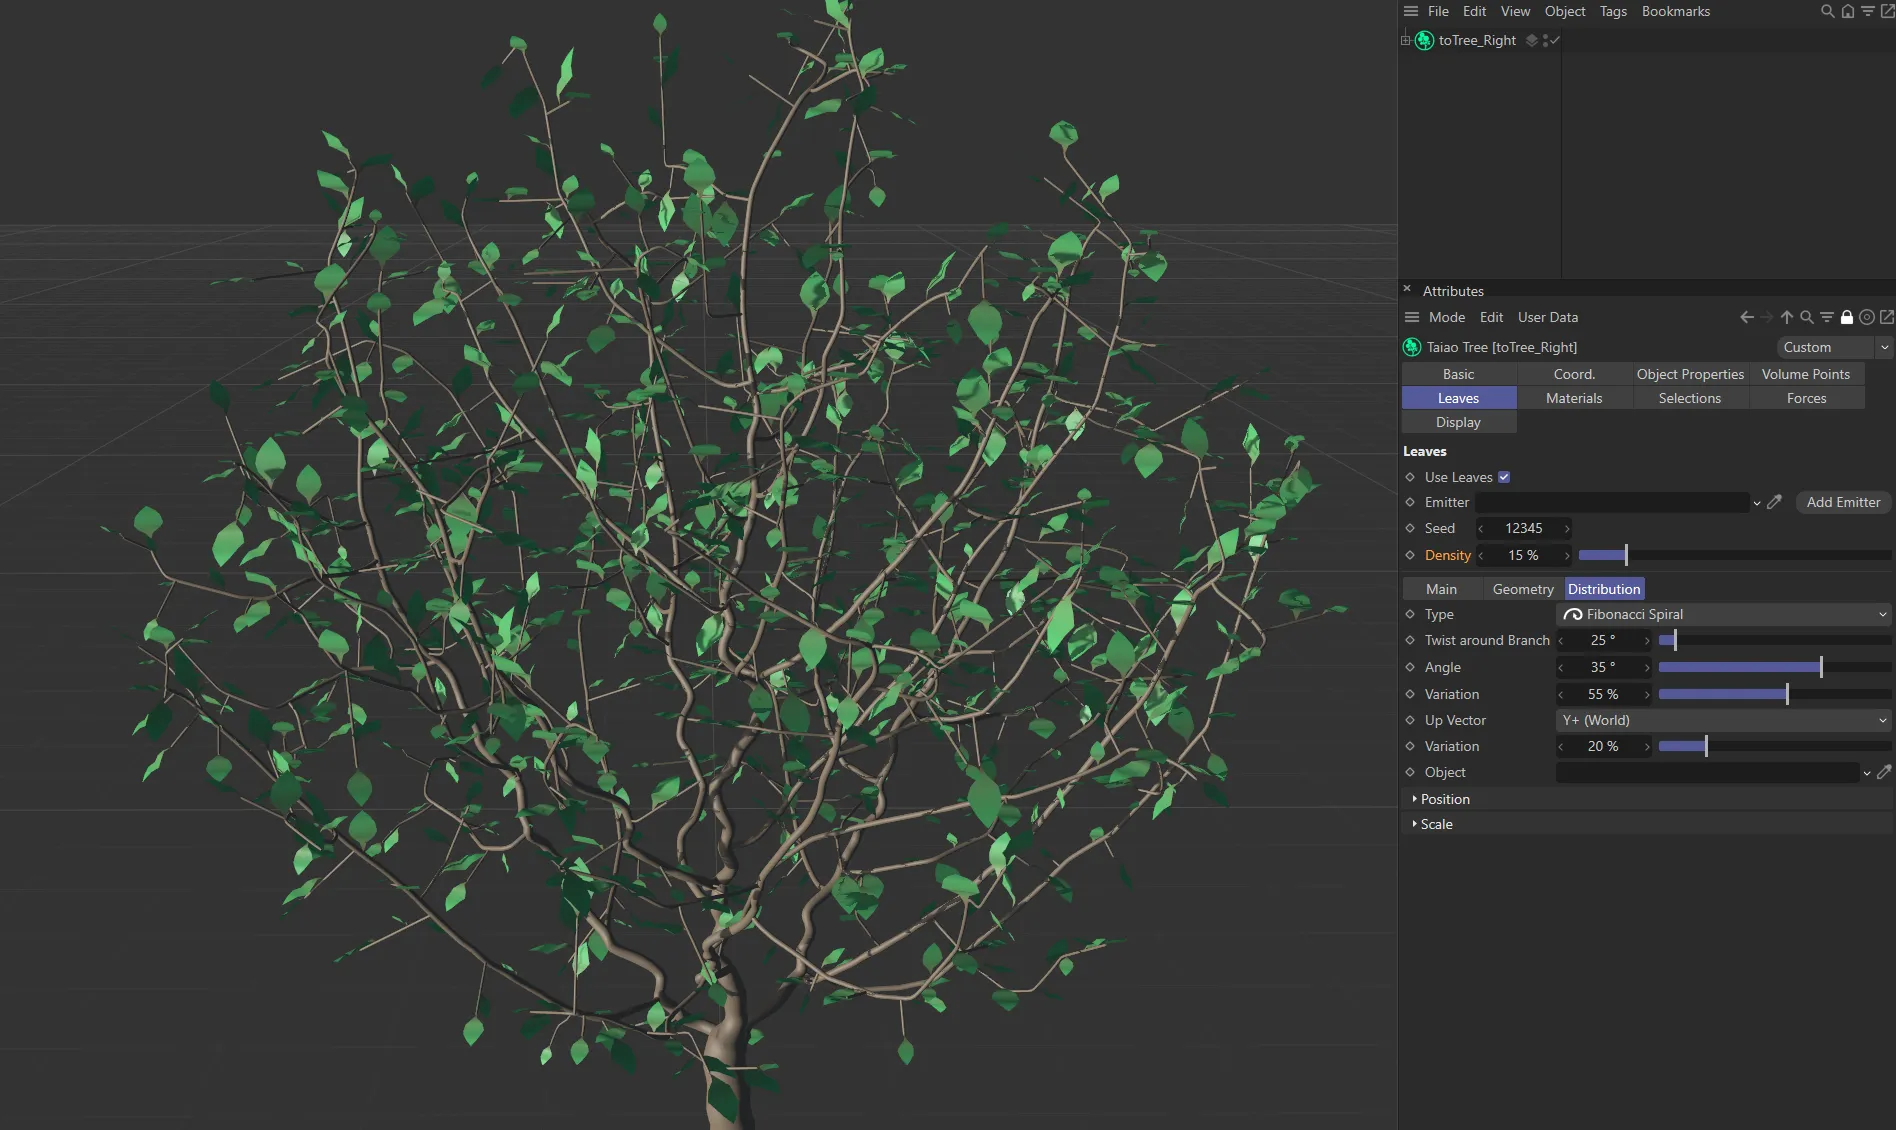Viewport: 1896px width, 1130px height.
Task: Click the Seed value input field
Action: tap(1523, 528)
